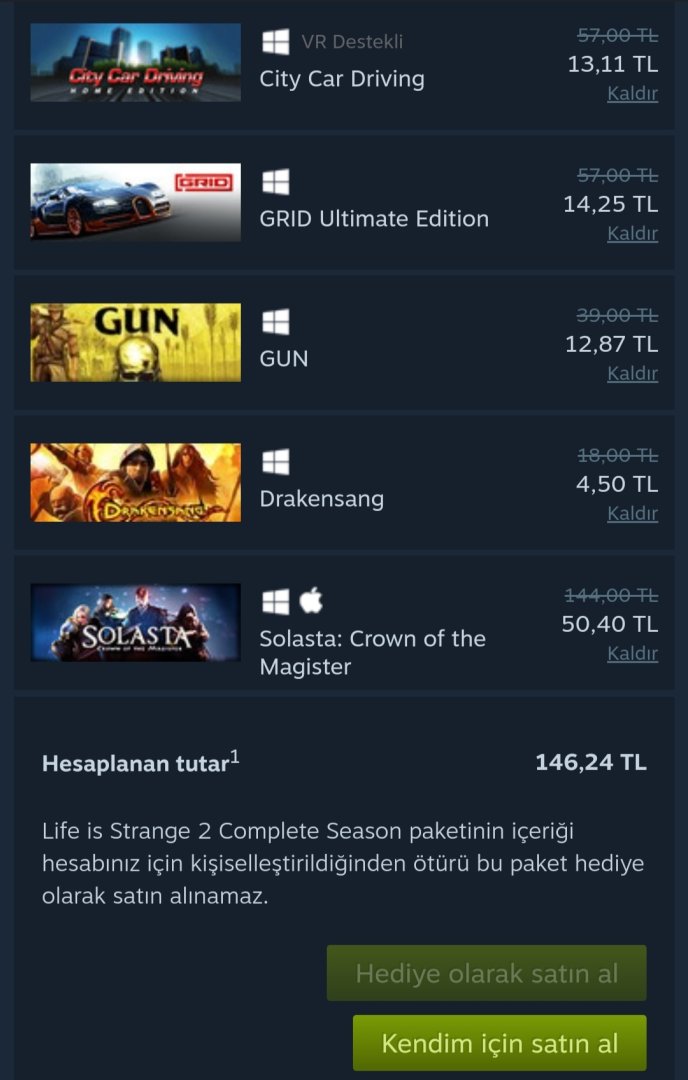Click the Windows icon above Drakensang title
This screenshot has width=688, height=1080.
tap(275, 462)
